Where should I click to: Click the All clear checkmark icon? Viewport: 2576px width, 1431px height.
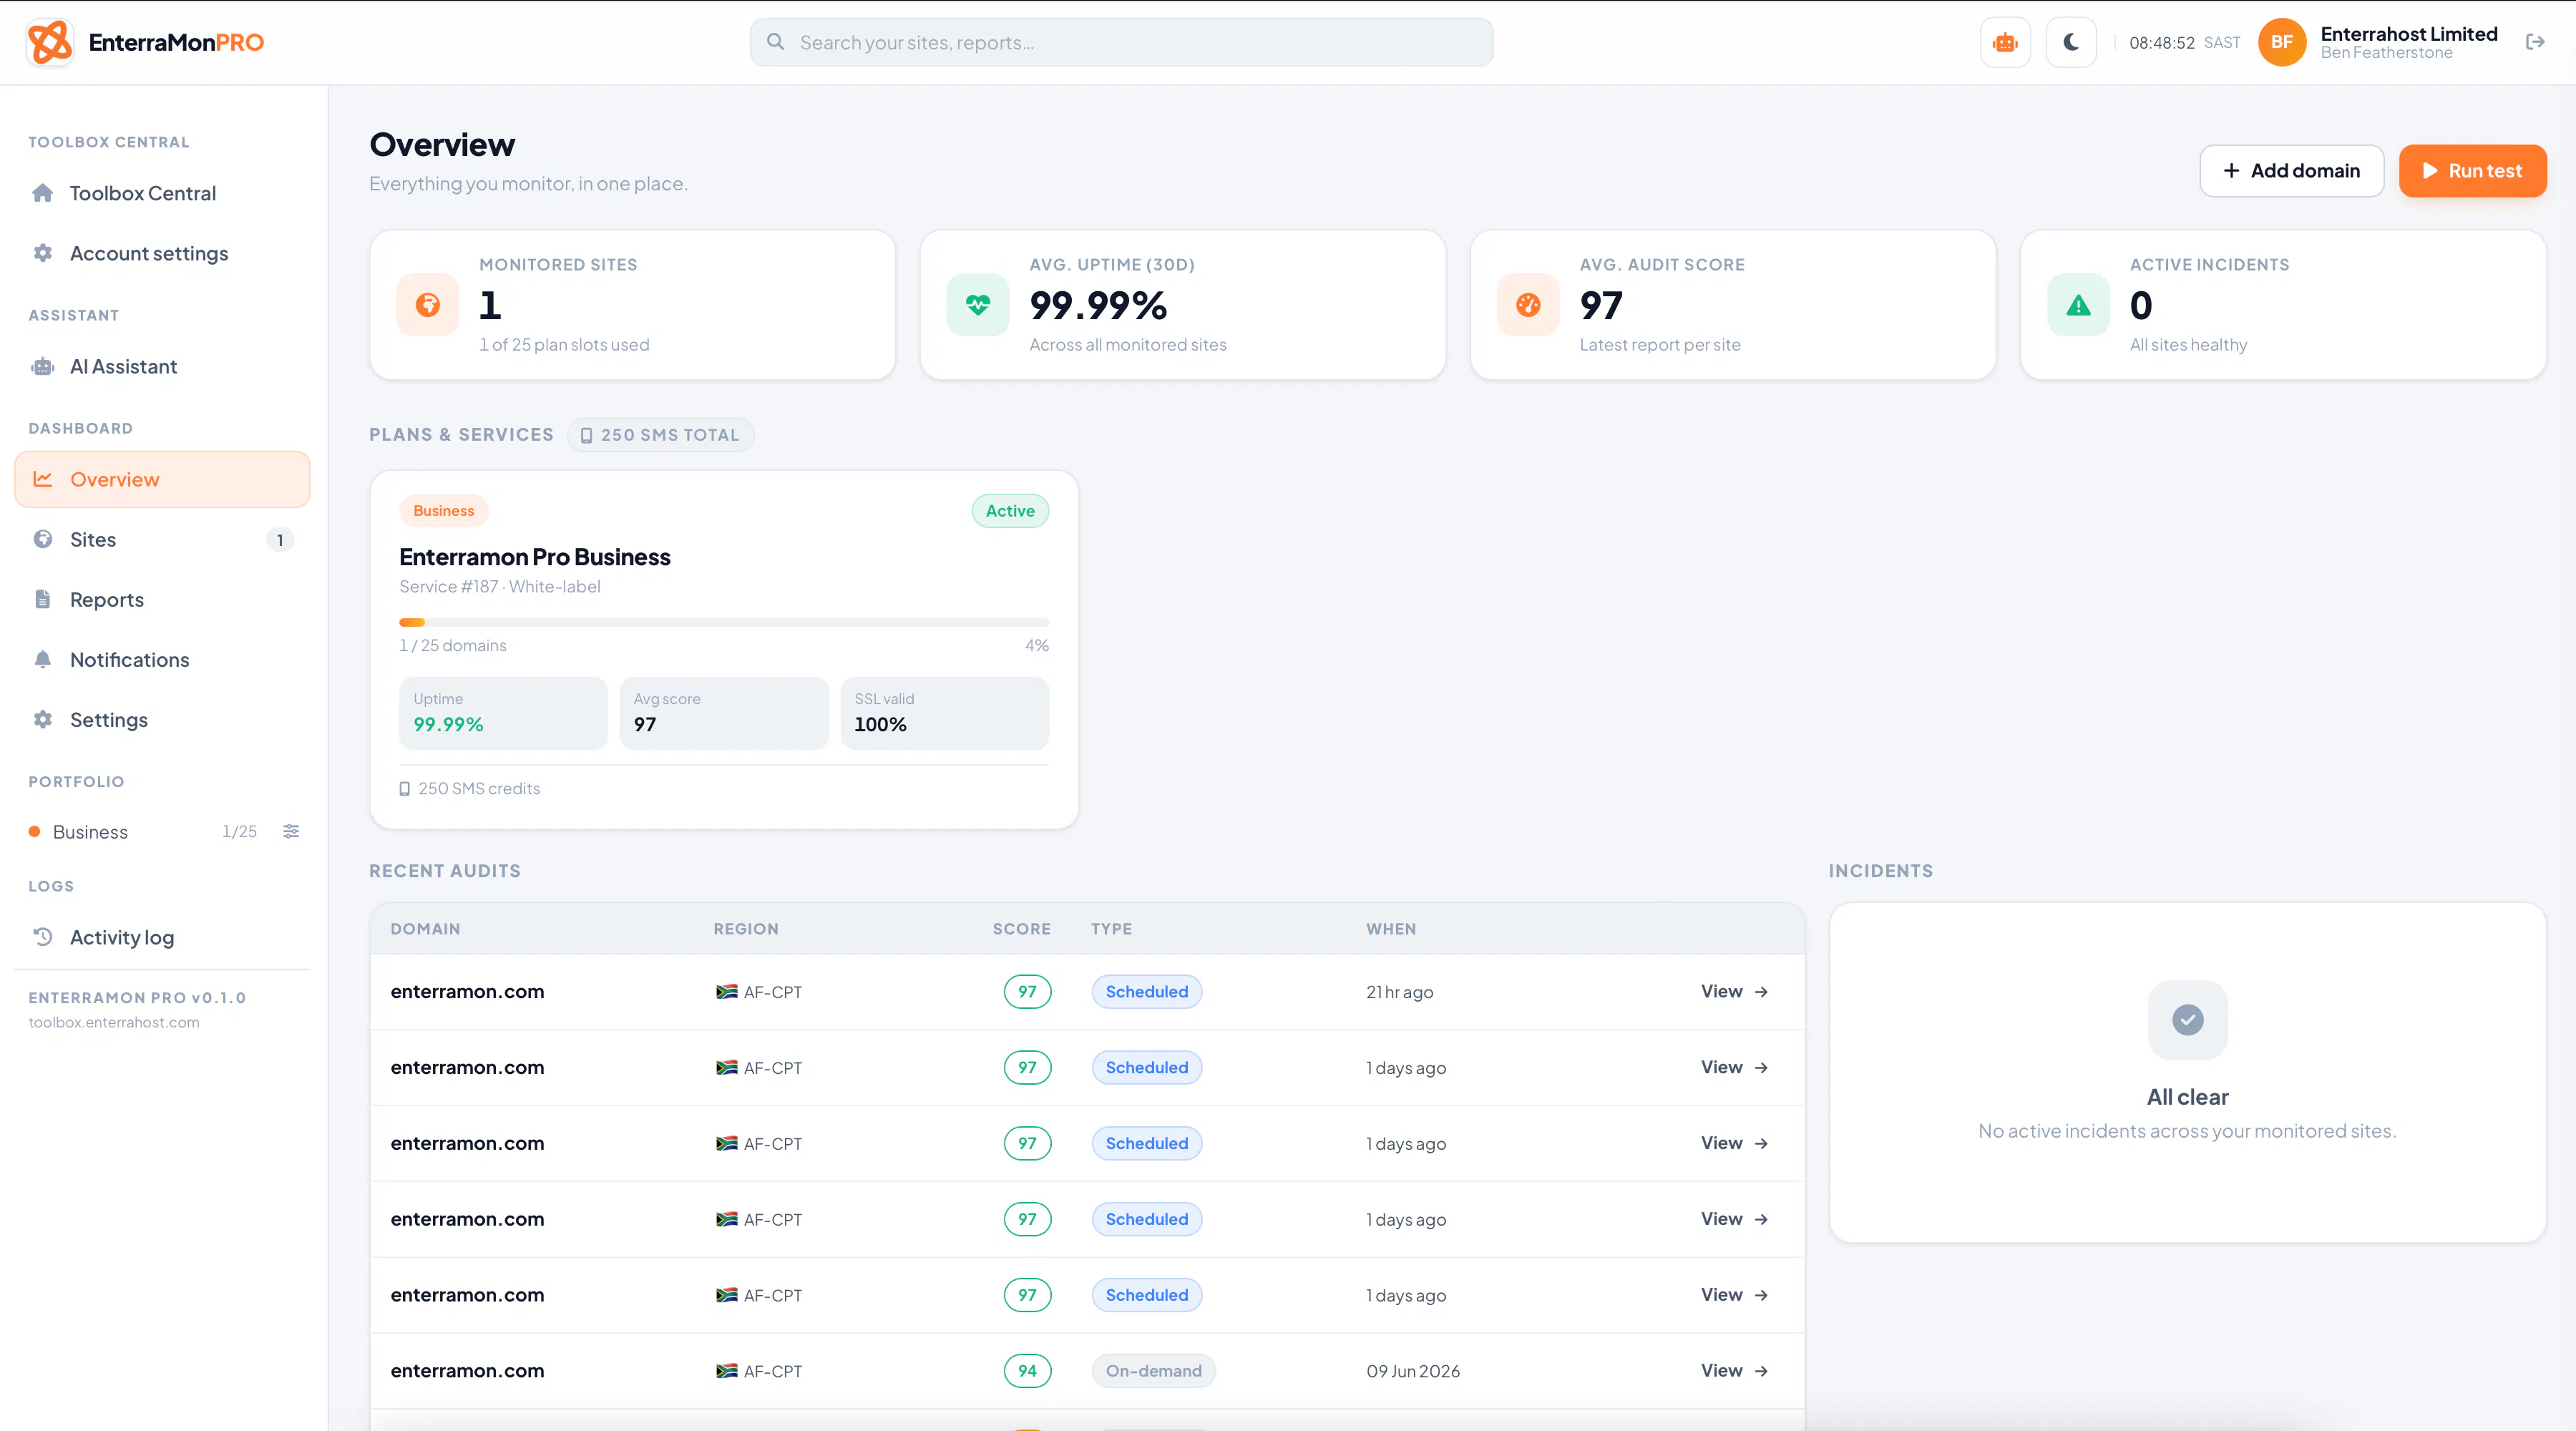click(x=2188, y=1020)
